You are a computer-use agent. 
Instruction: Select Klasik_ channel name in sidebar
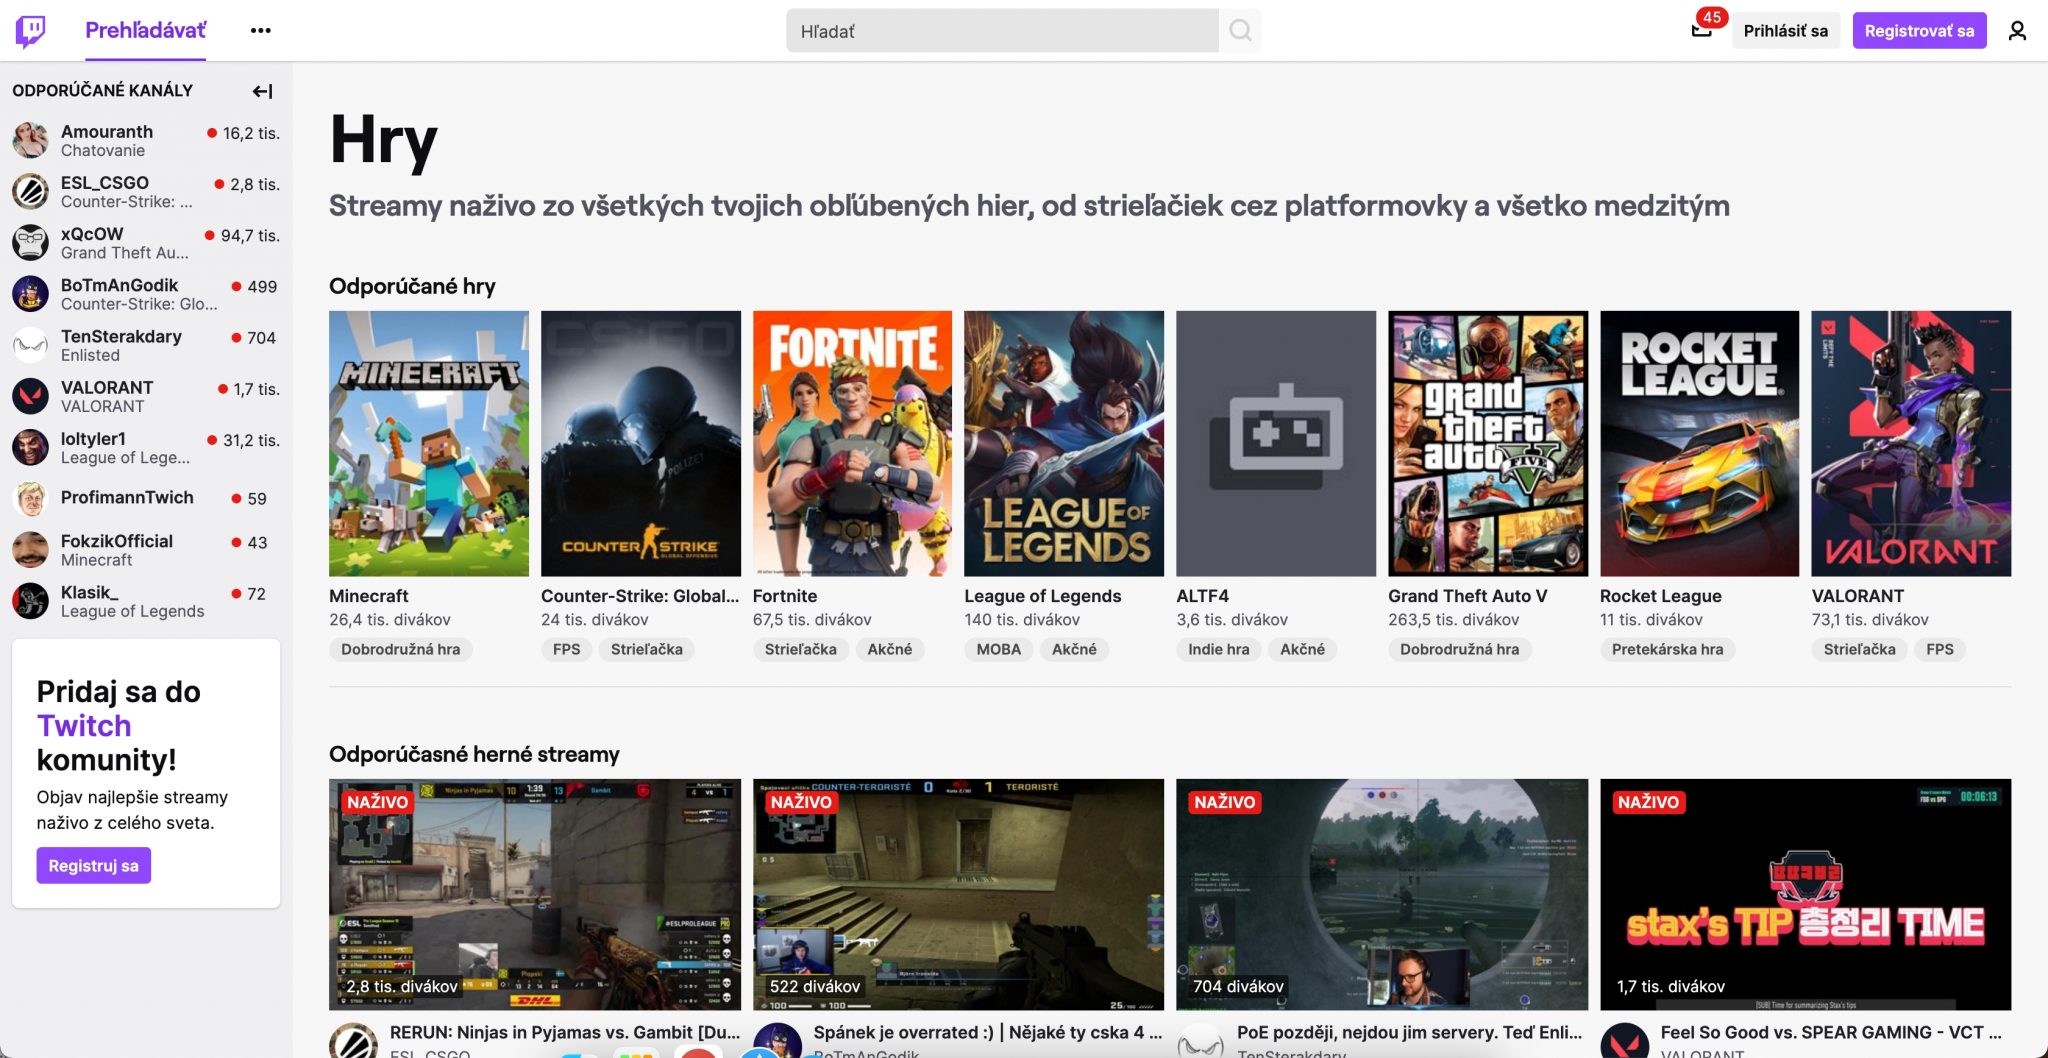pyautogui.click(x=90, y=592)
